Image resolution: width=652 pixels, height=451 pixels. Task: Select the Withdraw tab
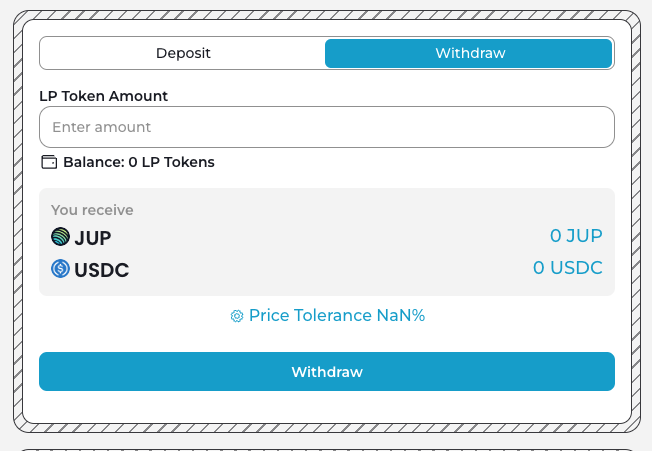469,54
